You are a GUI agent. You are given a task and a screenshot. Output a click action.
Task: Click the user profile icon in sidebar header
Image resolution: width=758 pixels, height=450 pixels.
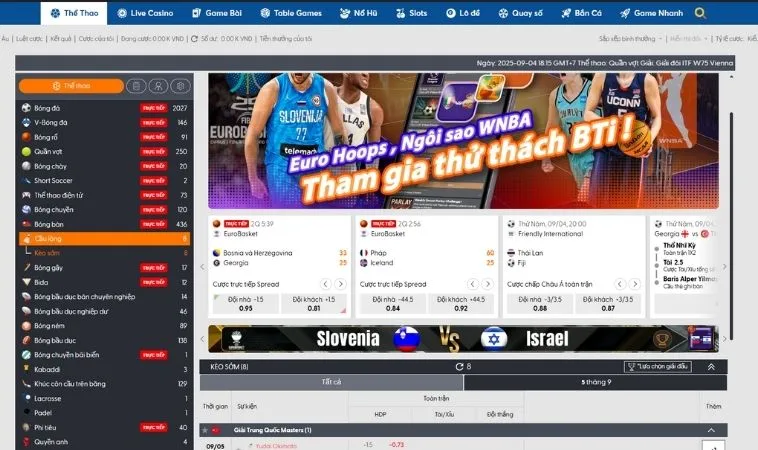tap(159, 86)
